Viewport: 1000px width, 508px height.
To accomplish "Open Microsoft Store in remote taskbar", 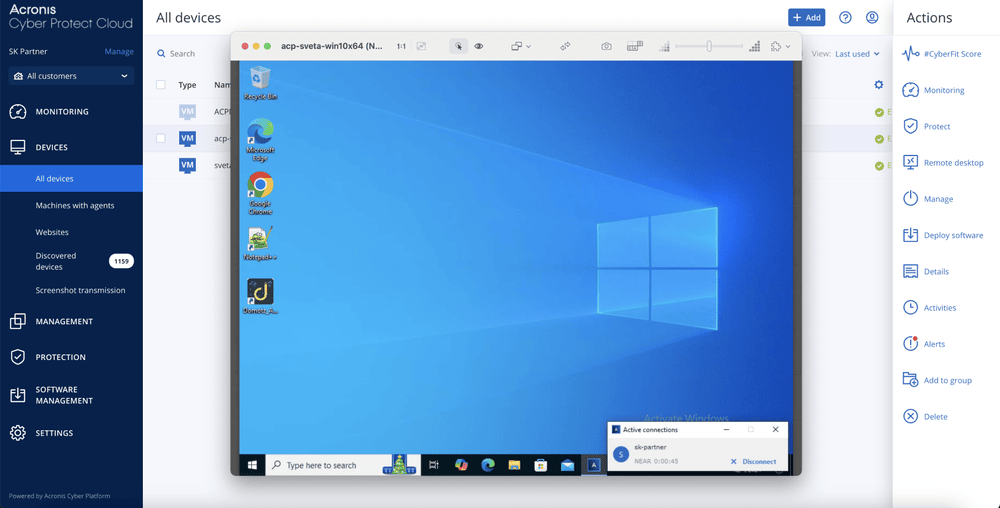I will 541,465.
